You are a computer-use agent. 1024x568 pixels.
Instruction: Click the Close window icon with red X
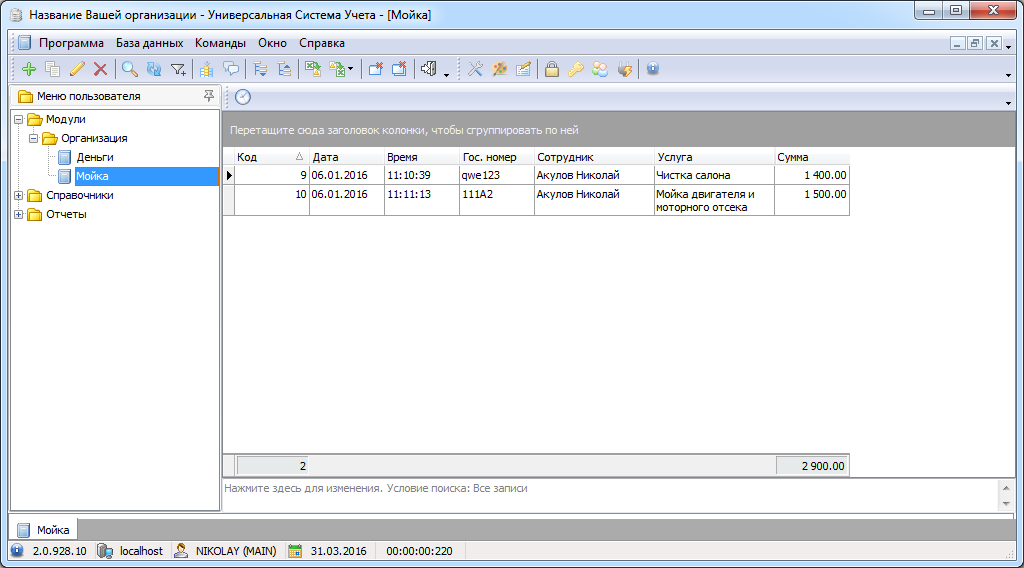pyautogui.click(x=375, y=69)
